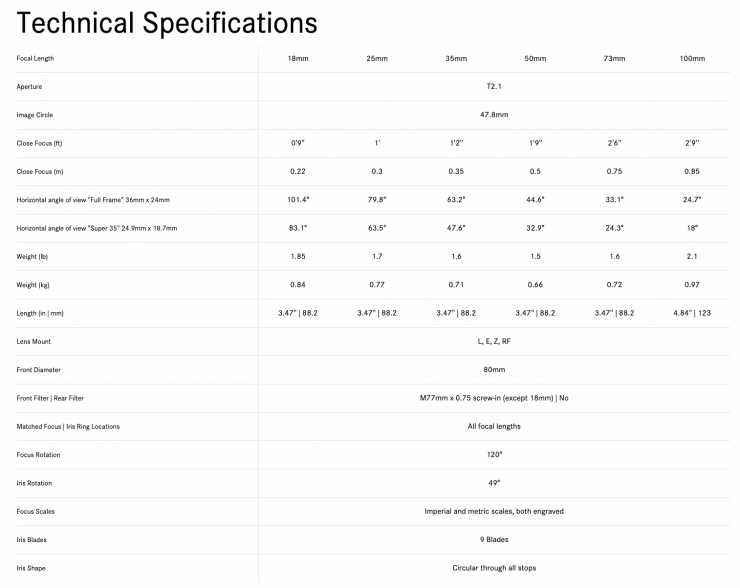This screenshot has height=588, width=740.
Task: Select the 47.8mm image circle value
Action: coord(494,115)
